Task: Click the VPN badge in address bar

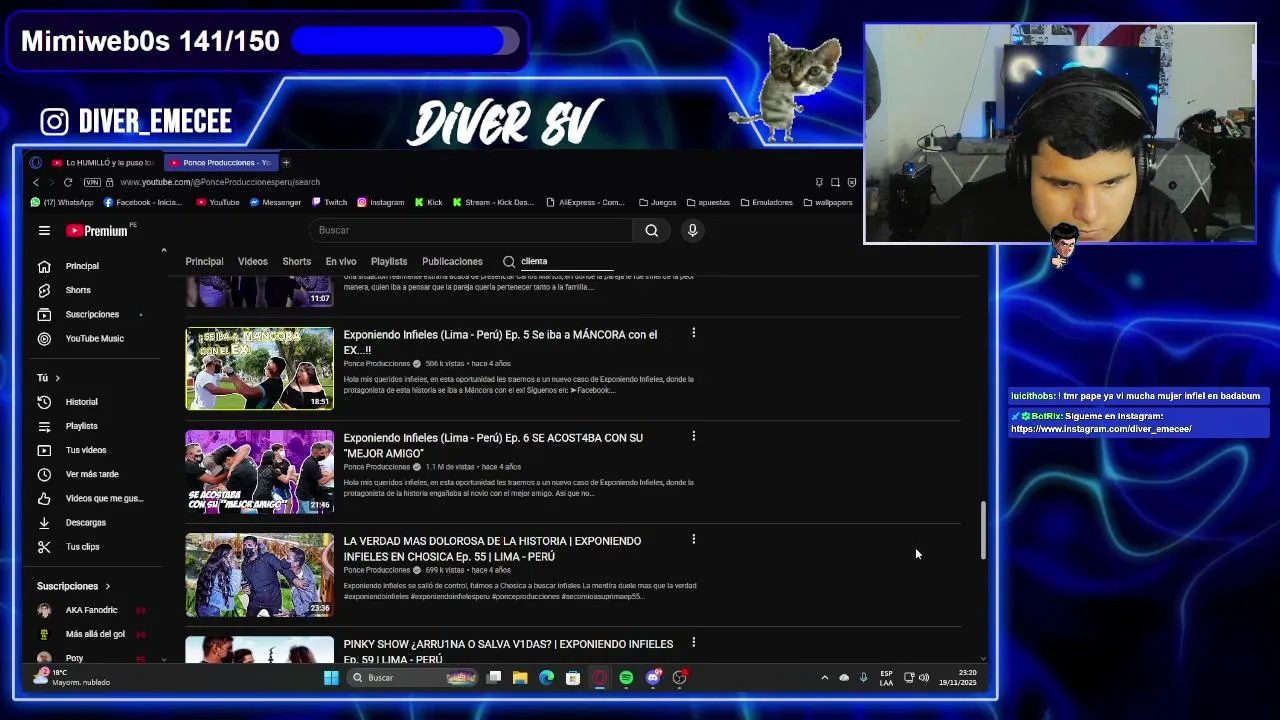Action: coord(92,182)
